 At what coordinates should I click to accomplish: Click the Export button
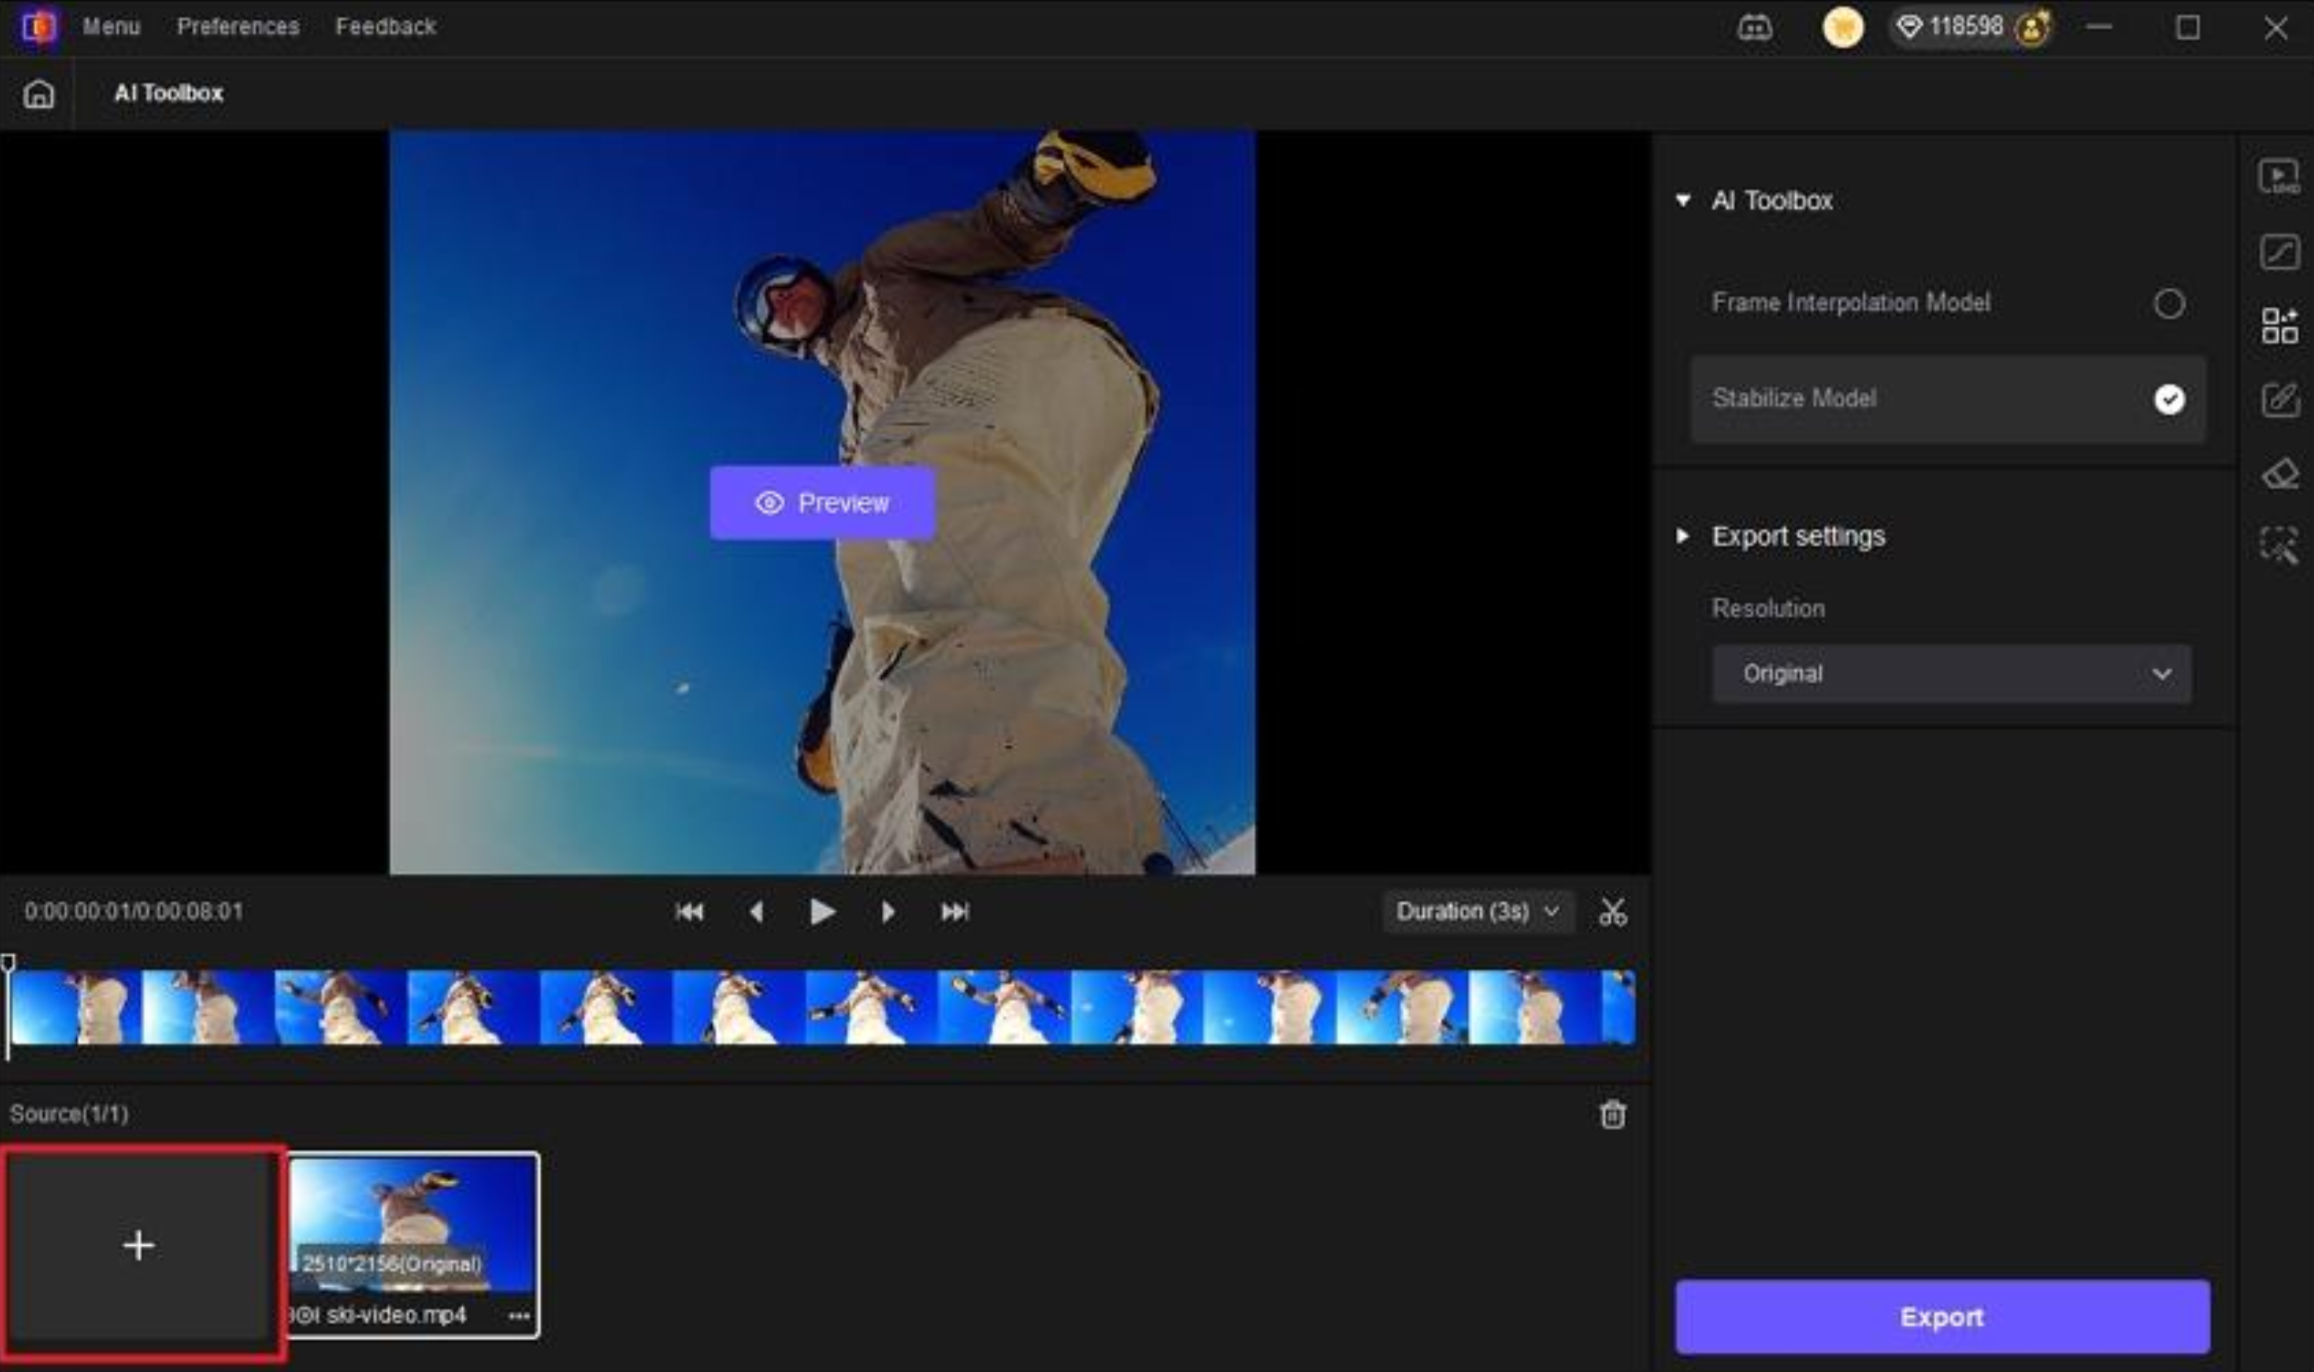[x=1942, y=1317]
